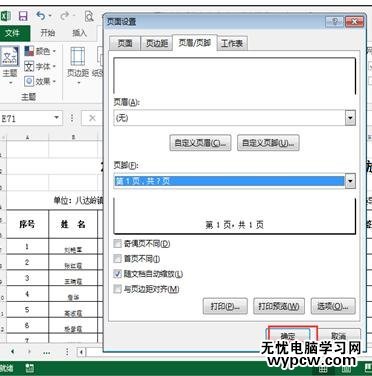Enable 与页边距对齐 checkbox
The width and height of the screenshot is (372, 376).
(117, 289)
